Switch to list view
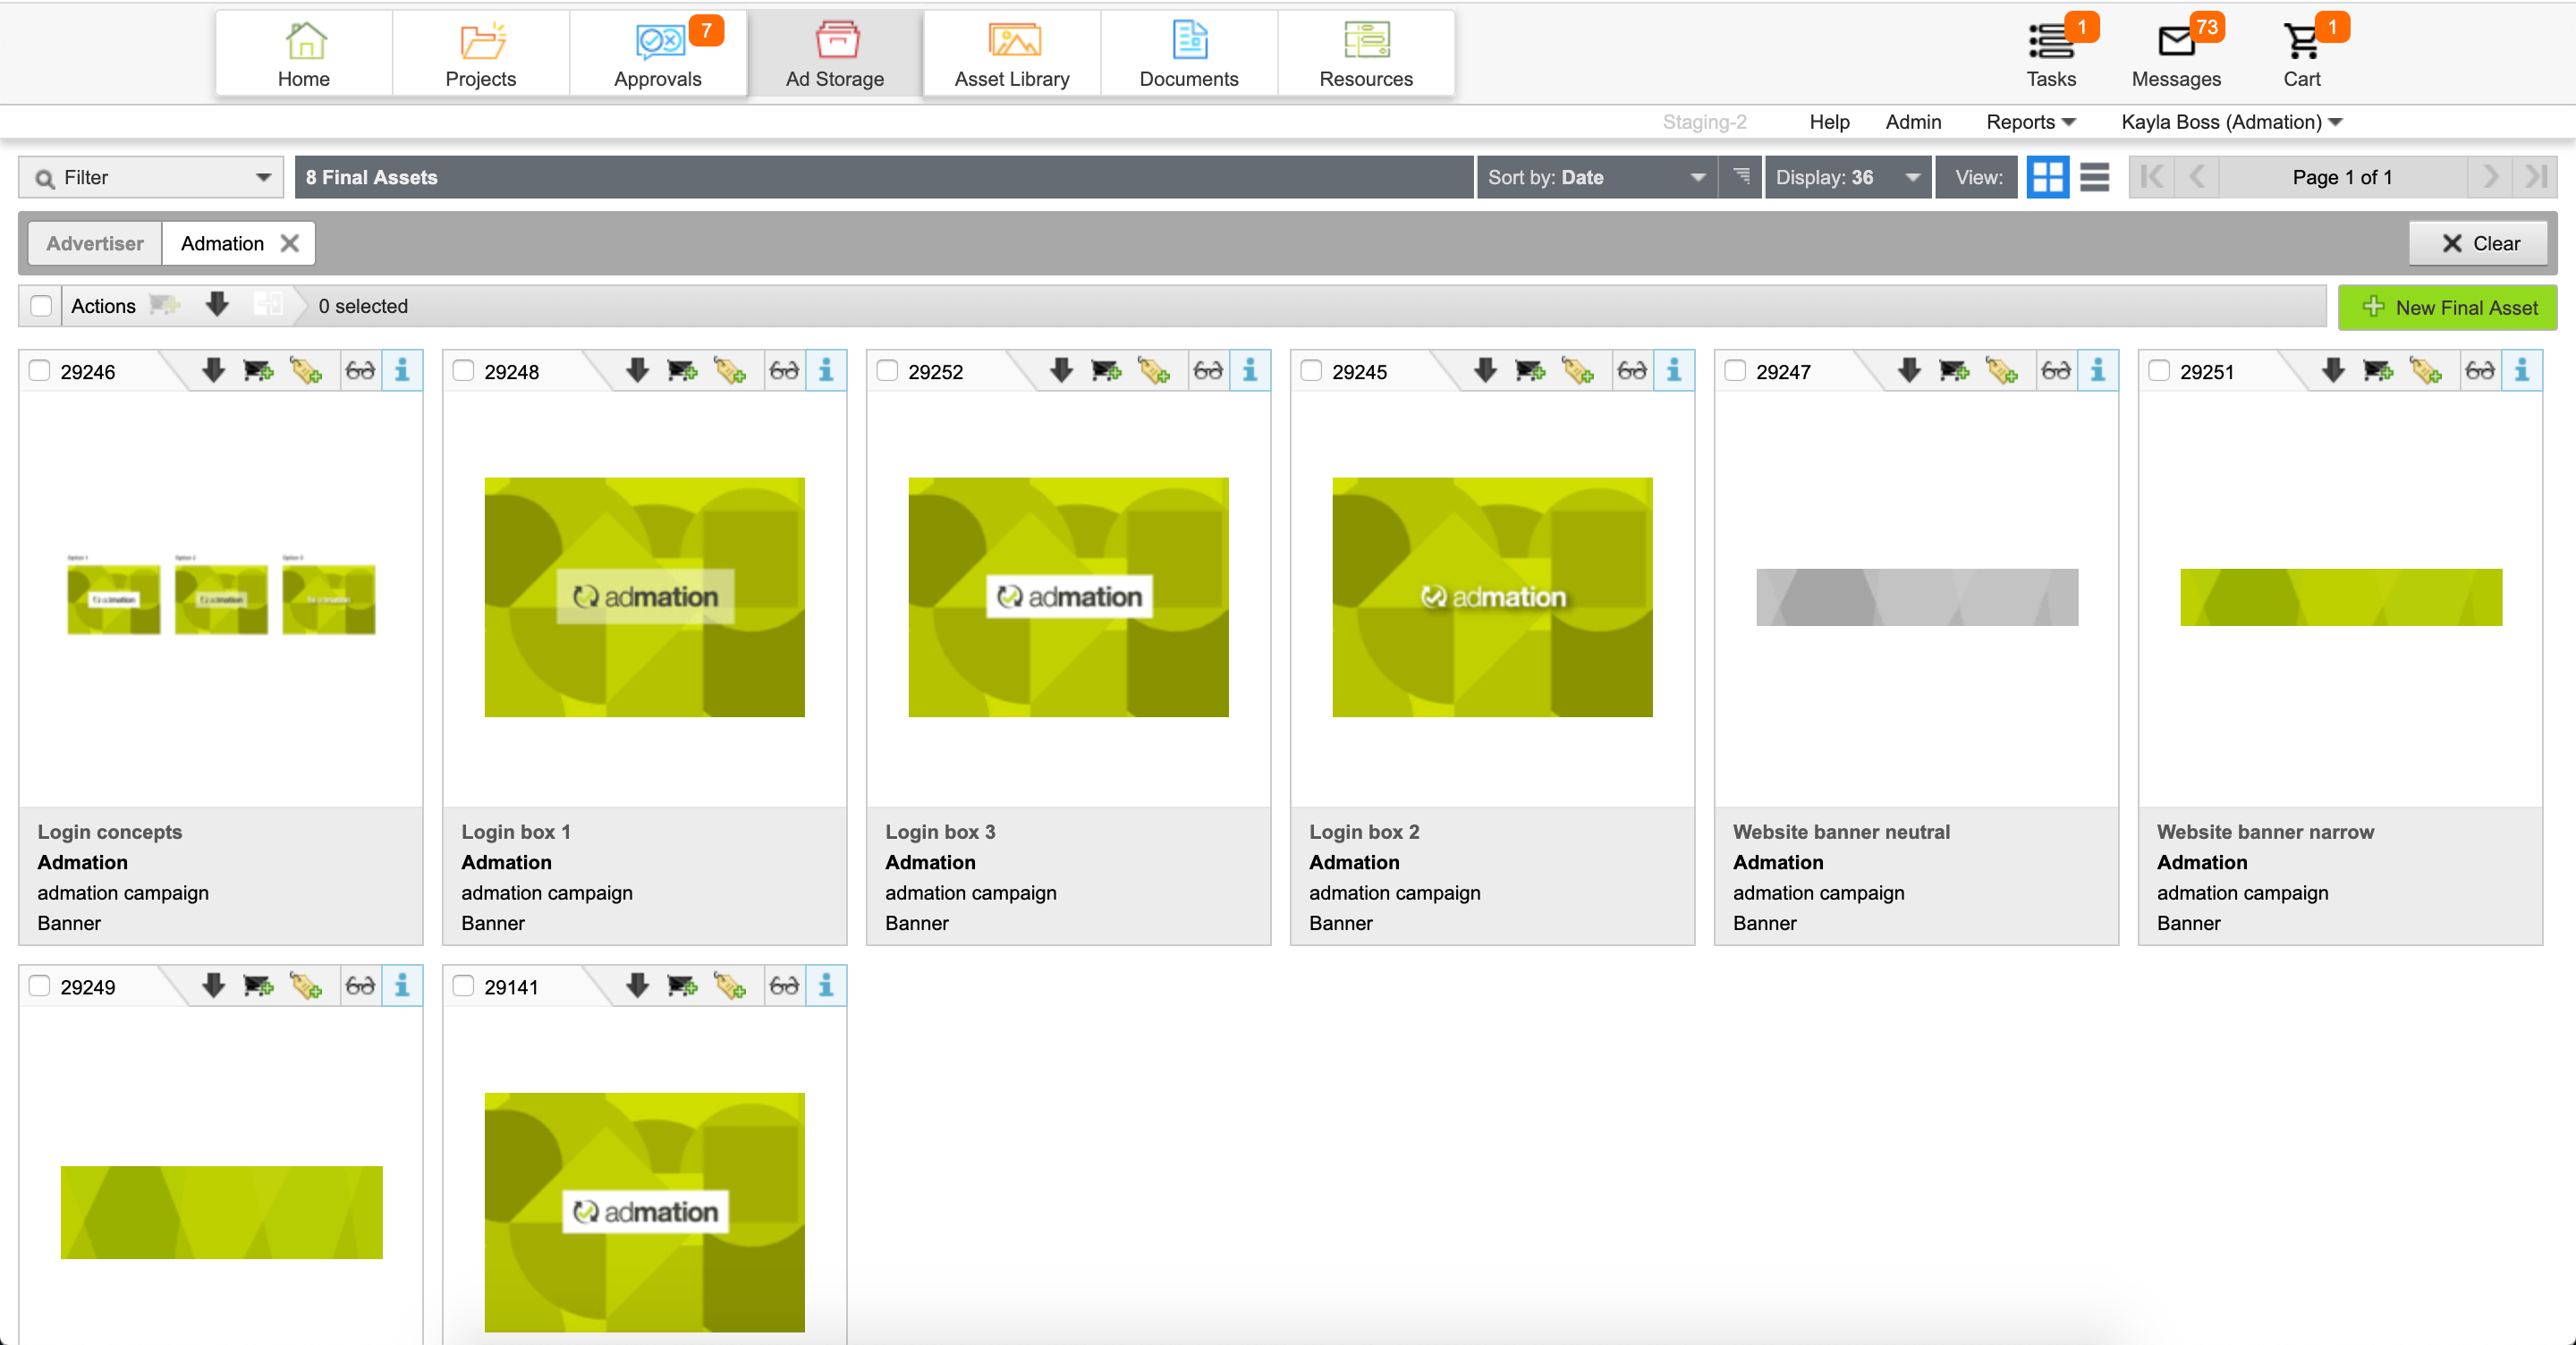Screen dimensions: 2576x1345 pos(2094,177)
